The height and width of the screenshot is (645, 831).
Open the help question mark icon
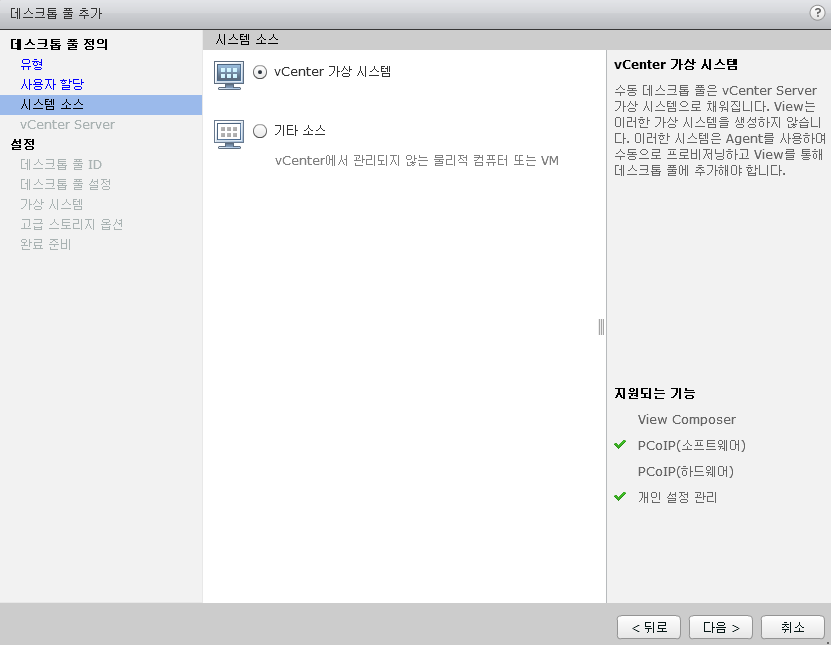[x=817, y=13]
